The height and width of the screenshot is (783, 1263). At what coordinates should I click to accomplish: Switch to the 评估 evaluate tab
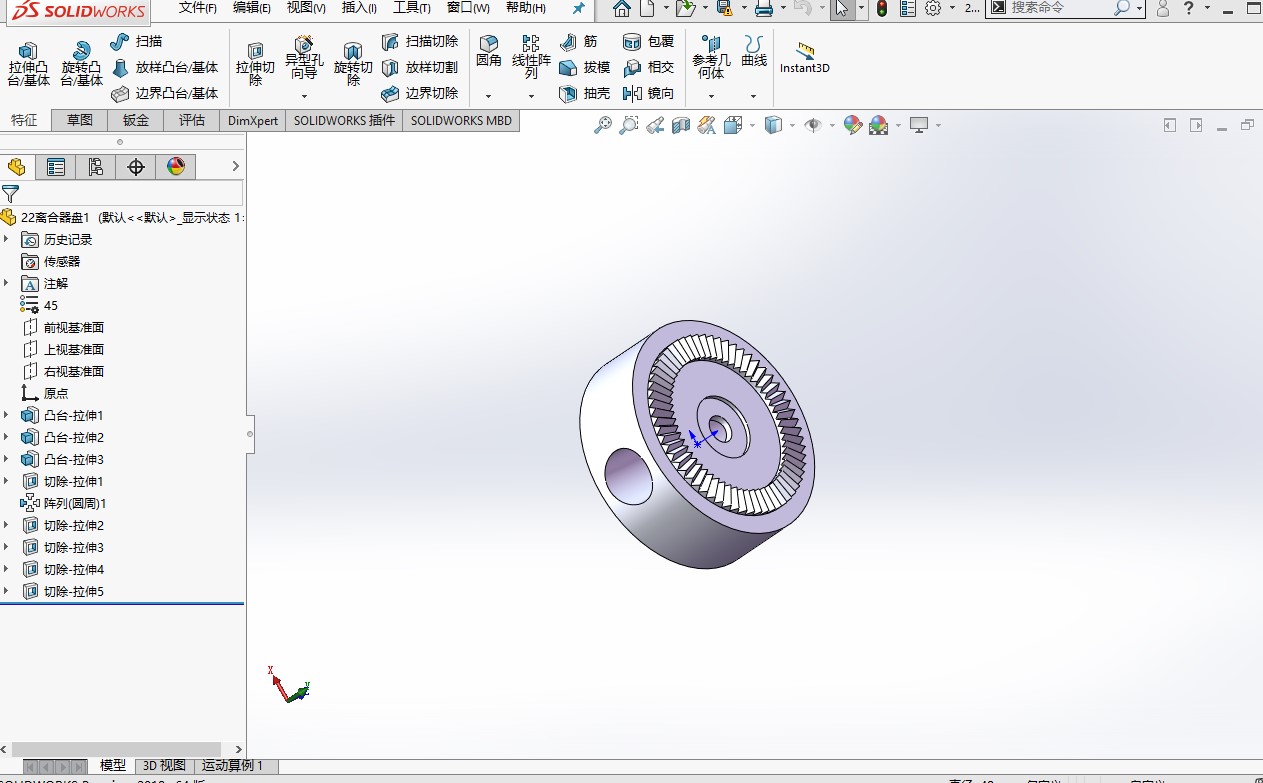coord(192,120)
